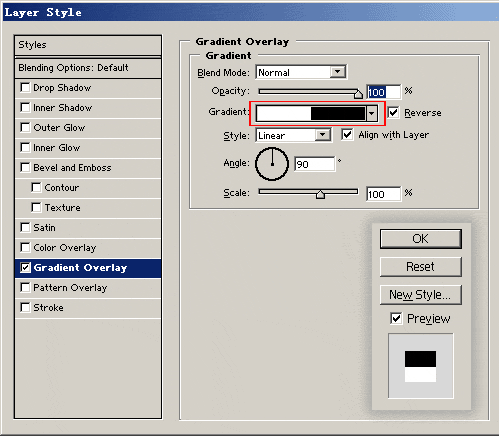Open the gradient picker dropdown arrow
The width and height of the screenshot is (499, 436).
(x=372, y=113)
